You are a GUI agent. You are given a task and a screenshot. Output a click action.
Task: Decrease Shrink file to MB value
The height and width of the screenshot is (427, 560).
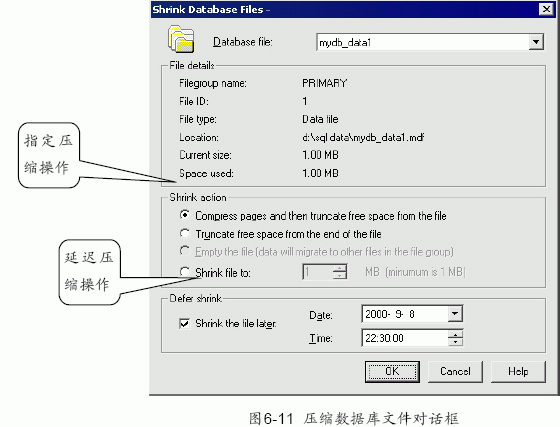tap(340, 276)
